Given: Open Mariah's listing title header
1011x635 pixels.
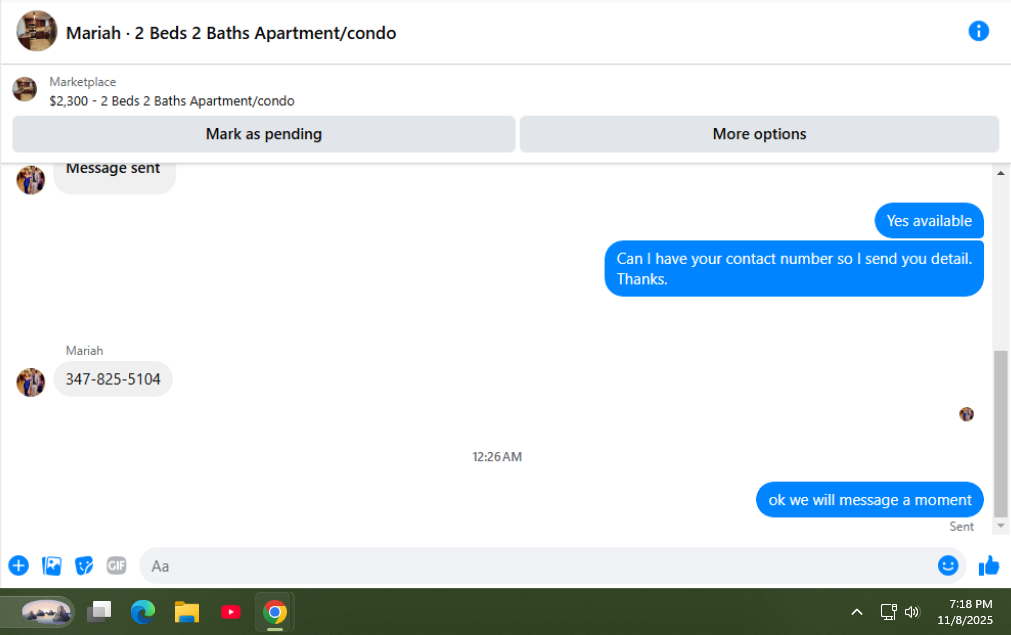Looking at the screenshot, I should coord(231,33).
